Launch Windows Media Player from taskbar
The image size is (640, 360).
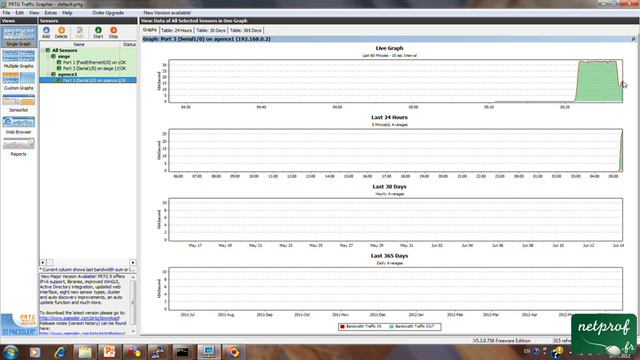coord(35,352)
